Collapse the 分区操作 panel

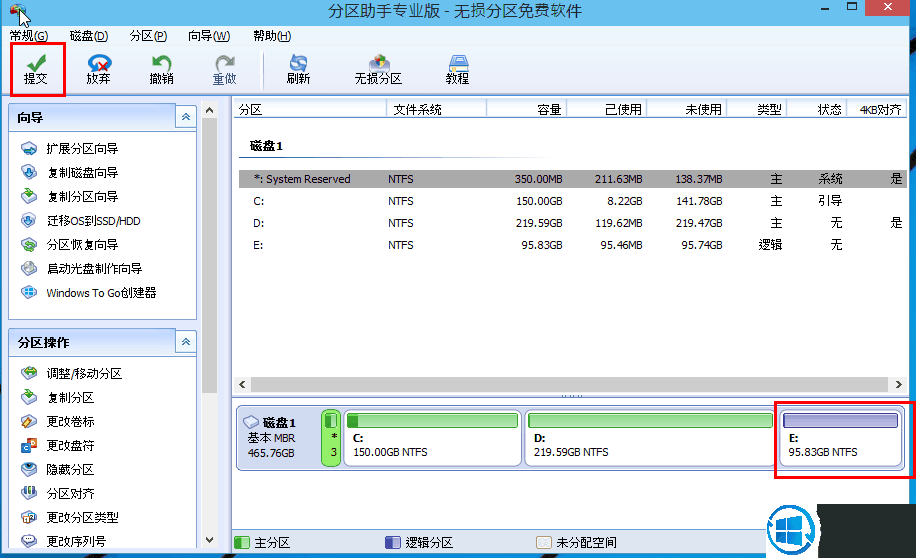[x=186, y=342]
